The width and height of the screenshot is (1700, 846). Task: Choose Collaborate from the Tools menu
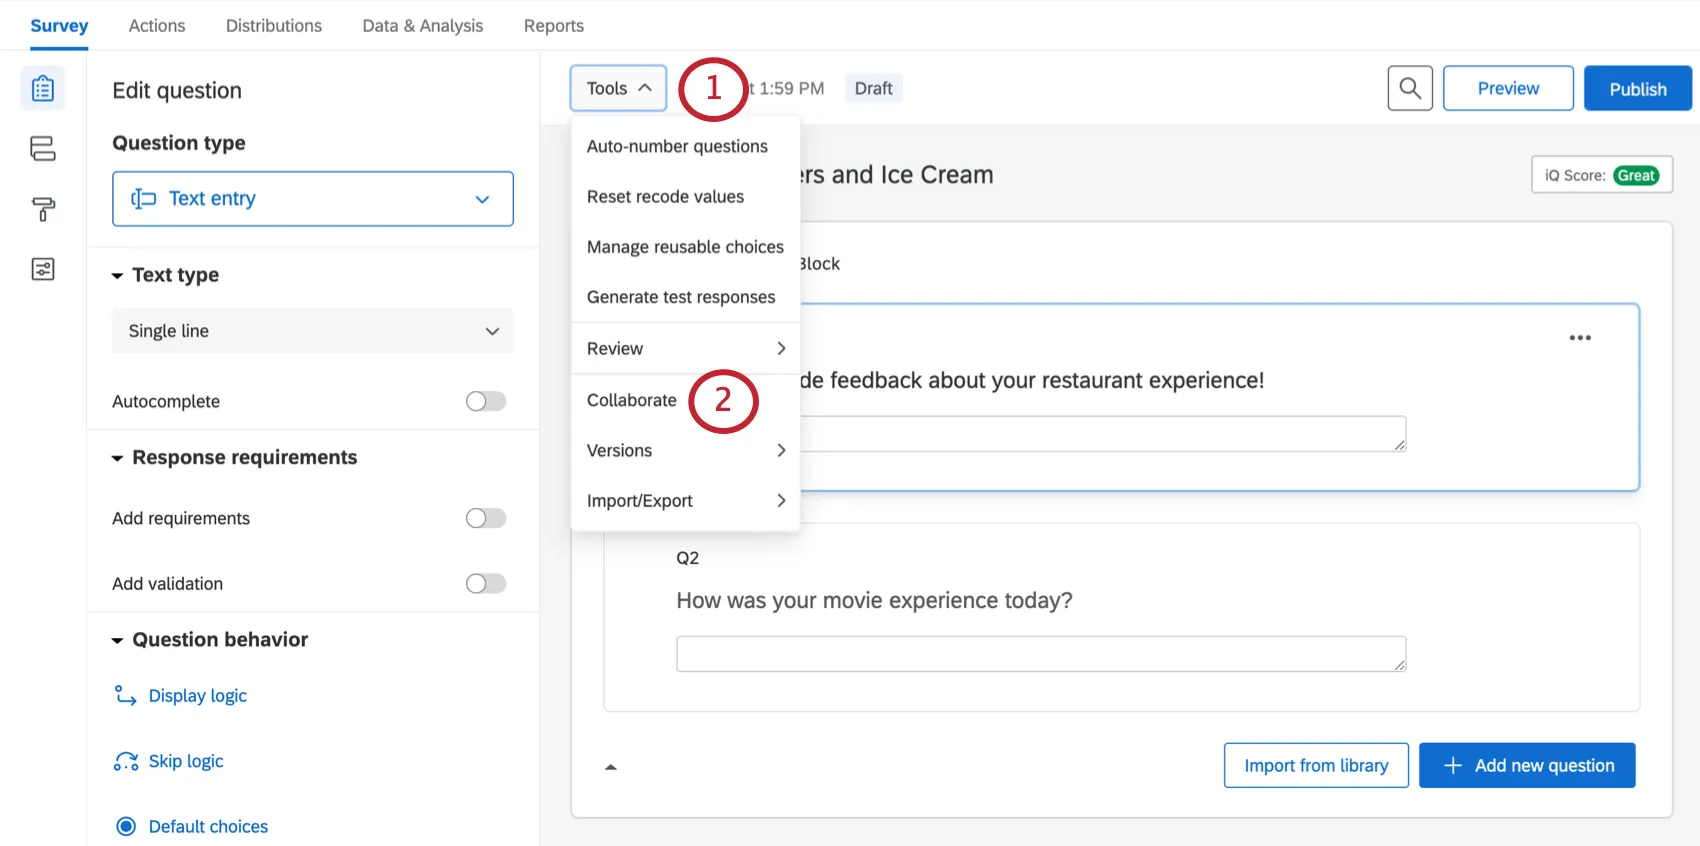[x=632, y=400]
